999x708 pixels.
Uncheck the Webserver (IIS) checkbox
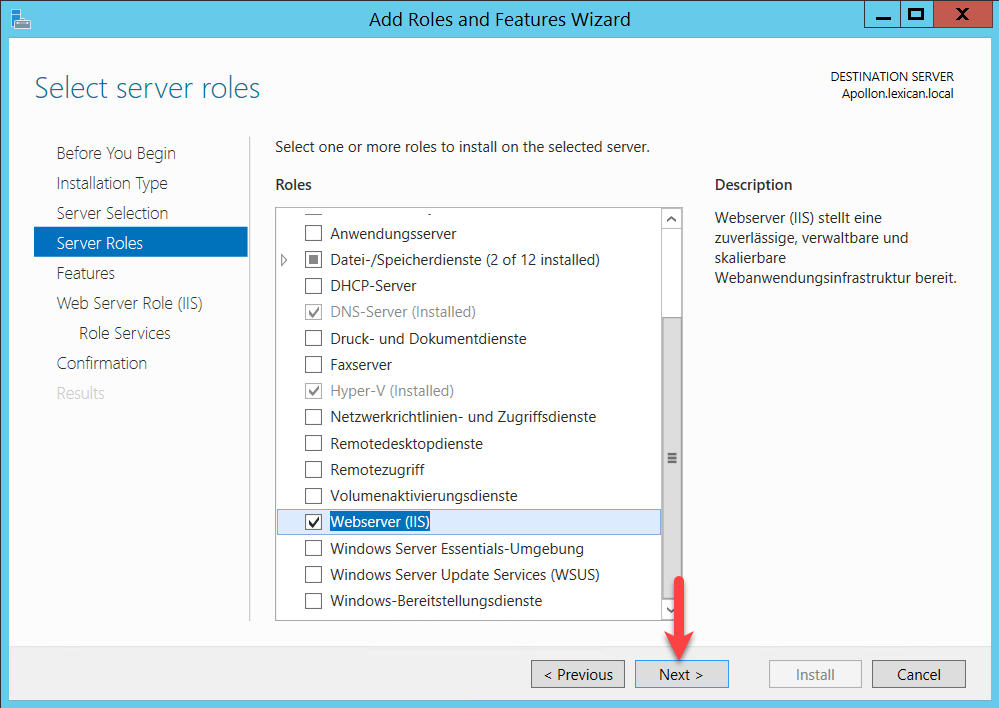click(x=314, y=522)
